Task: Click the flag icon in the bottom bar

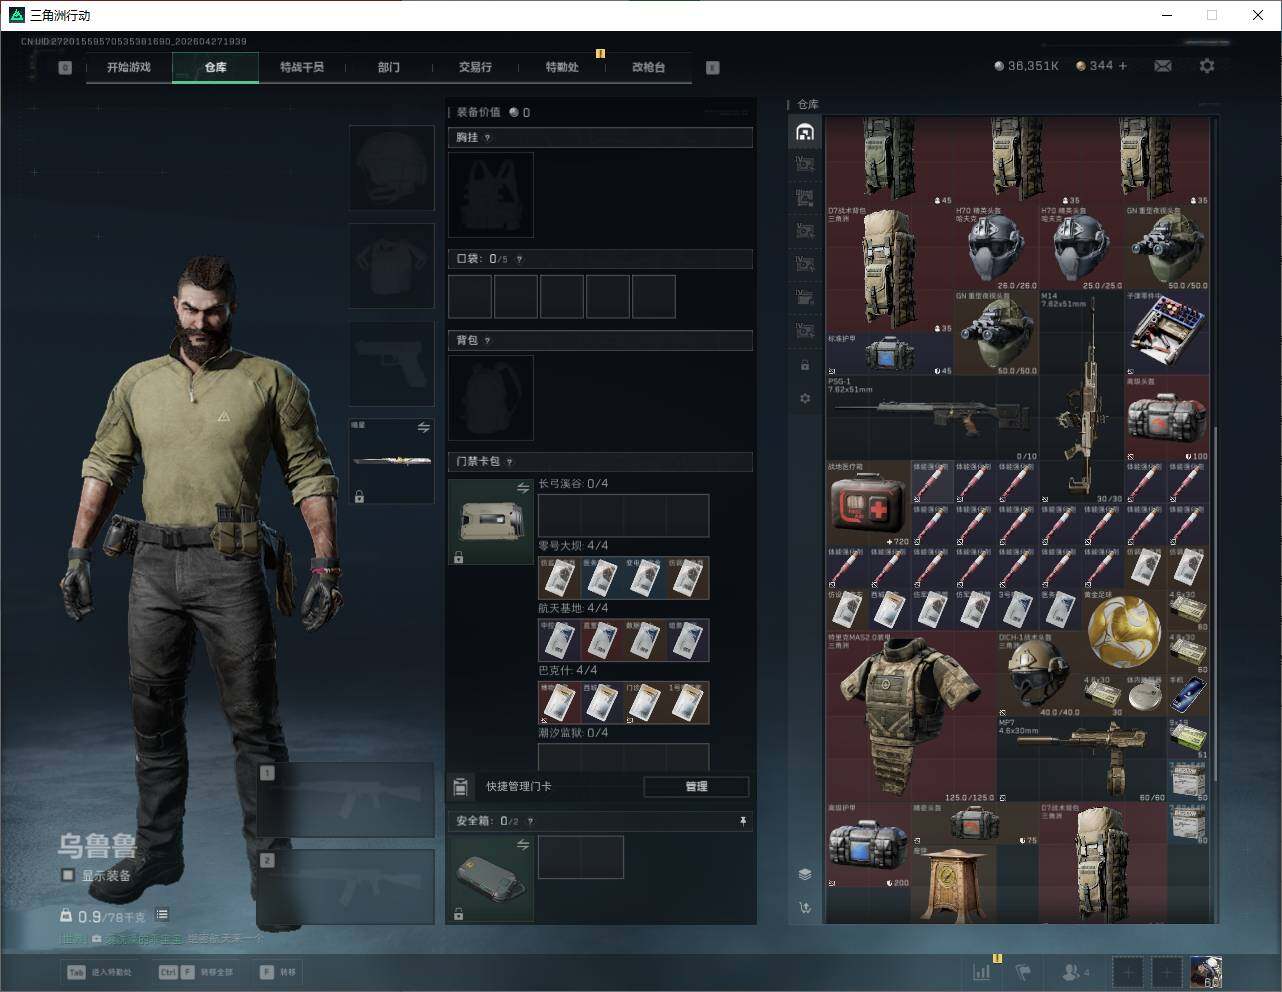Action: (1023, 972)
